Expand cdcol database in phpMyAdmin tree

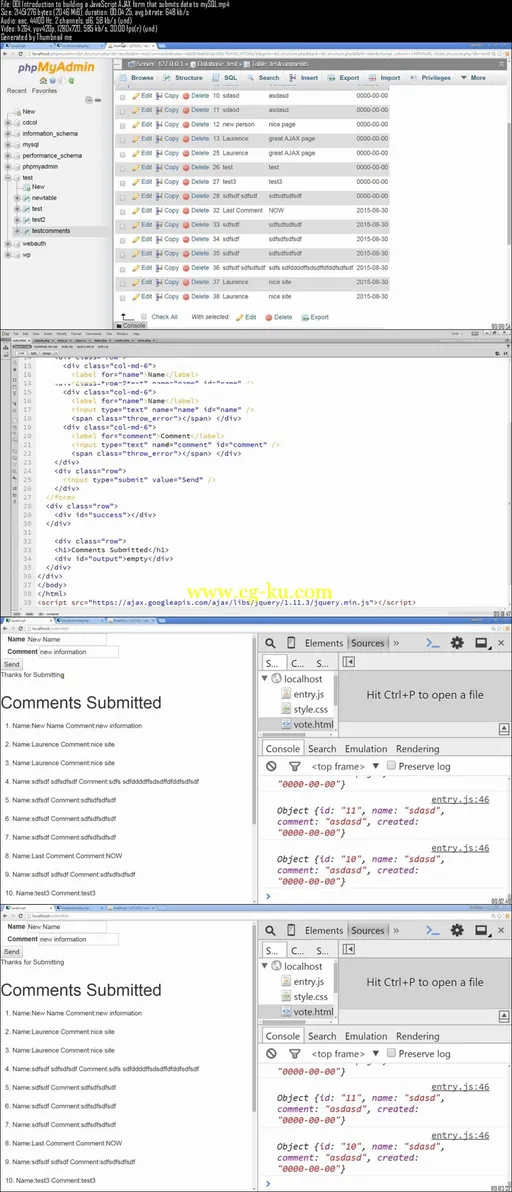click(8, 122)
